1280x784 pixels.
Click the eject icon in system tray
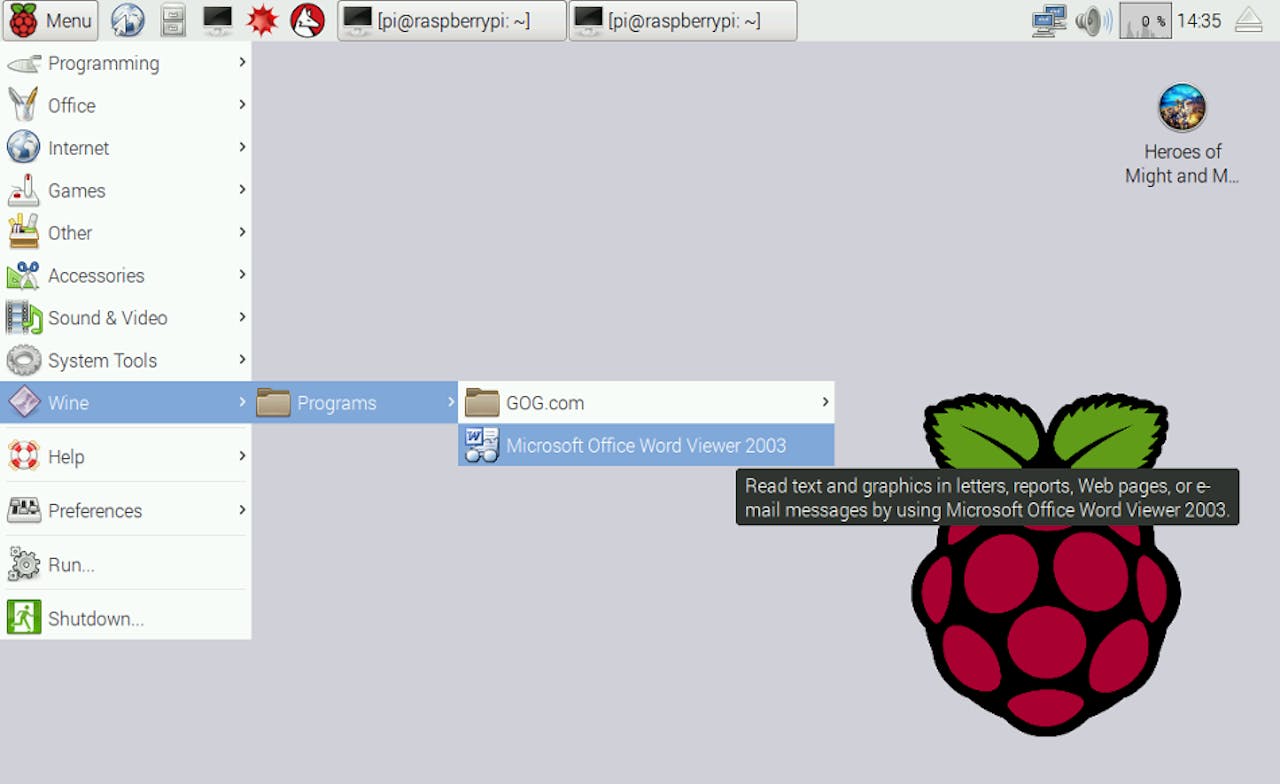pos(1249,20)
